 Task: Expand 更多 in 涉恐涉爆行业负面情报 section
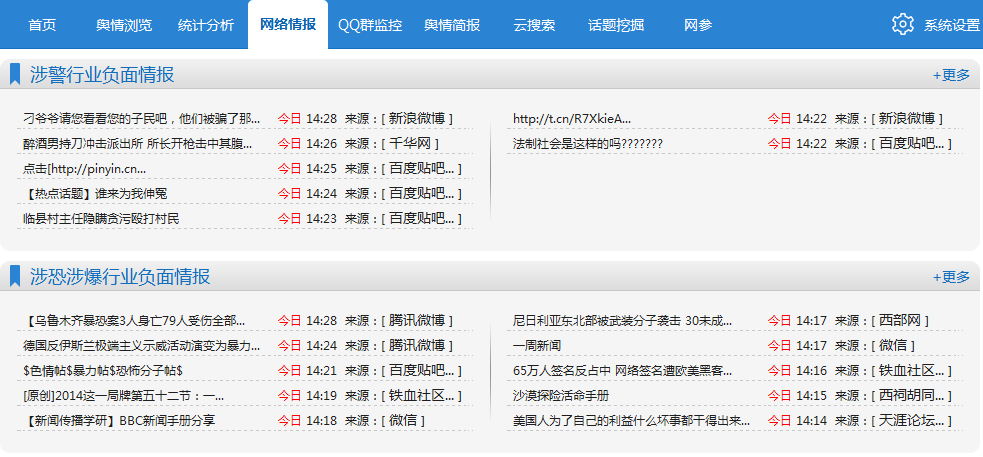[x=951, y=277]
